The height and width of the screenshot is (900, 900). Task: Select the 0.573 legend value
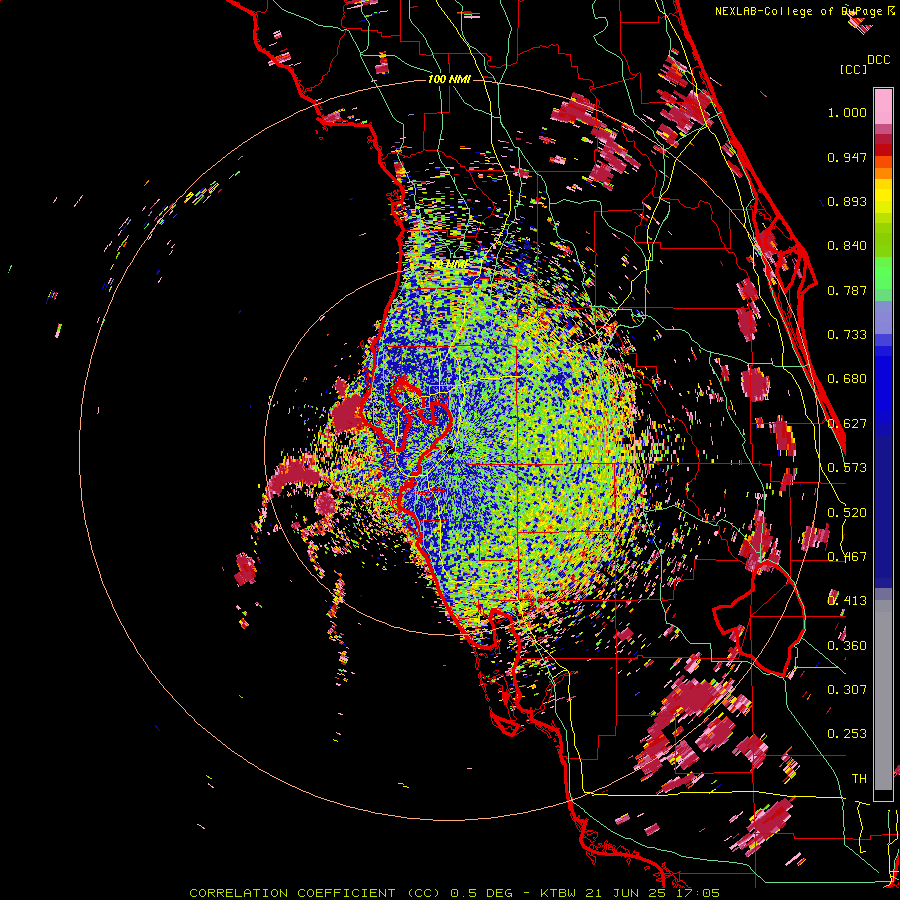(847, 468)
